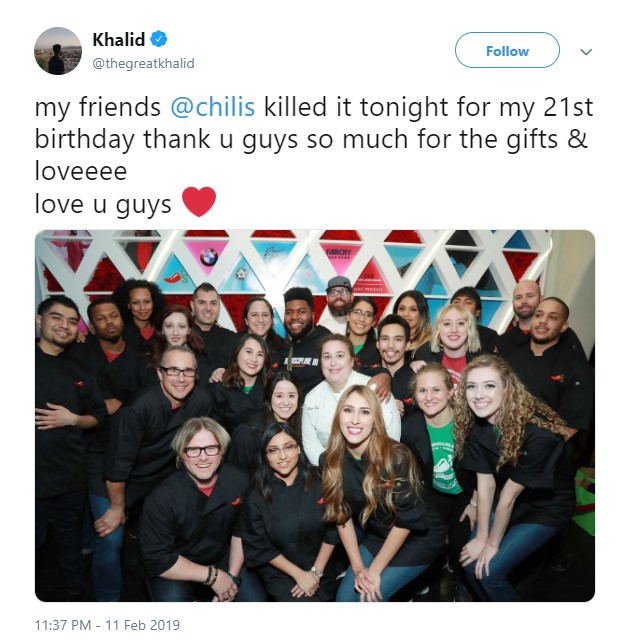Open the attached group photo
Screen dimensions: 623x640
click(315, 416)
